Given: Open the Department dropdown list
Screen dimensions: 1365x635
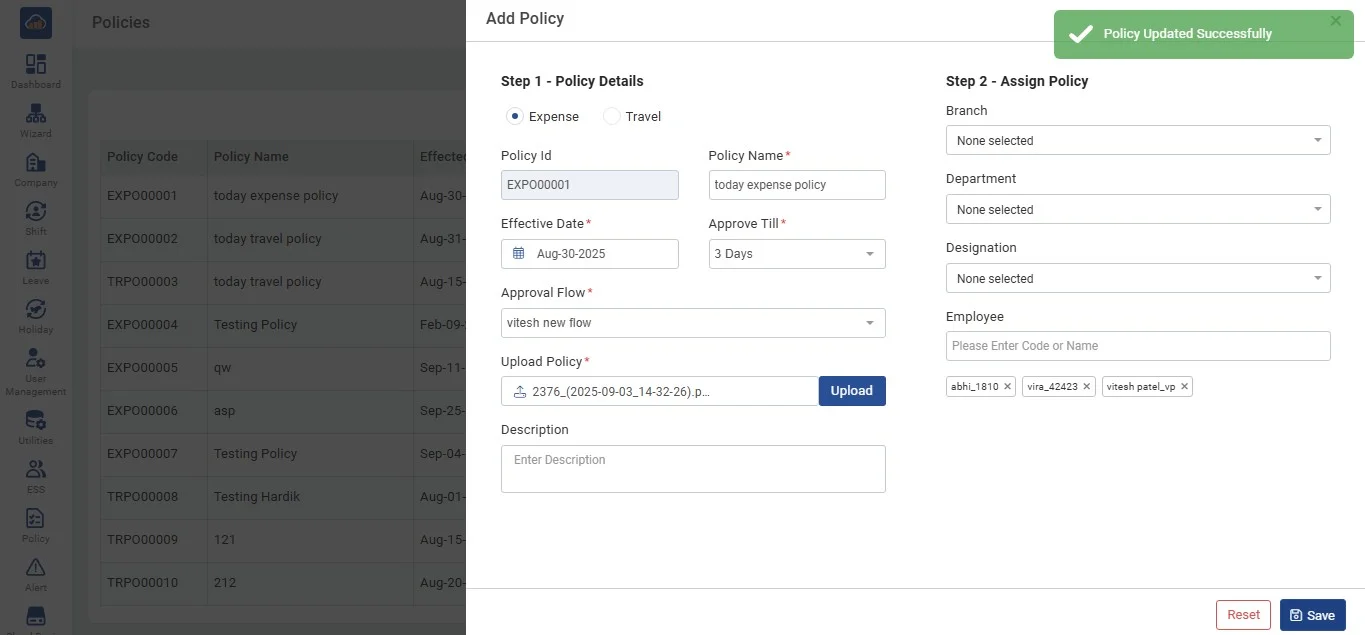Looking at the screenshot, I should (1137, 210).
